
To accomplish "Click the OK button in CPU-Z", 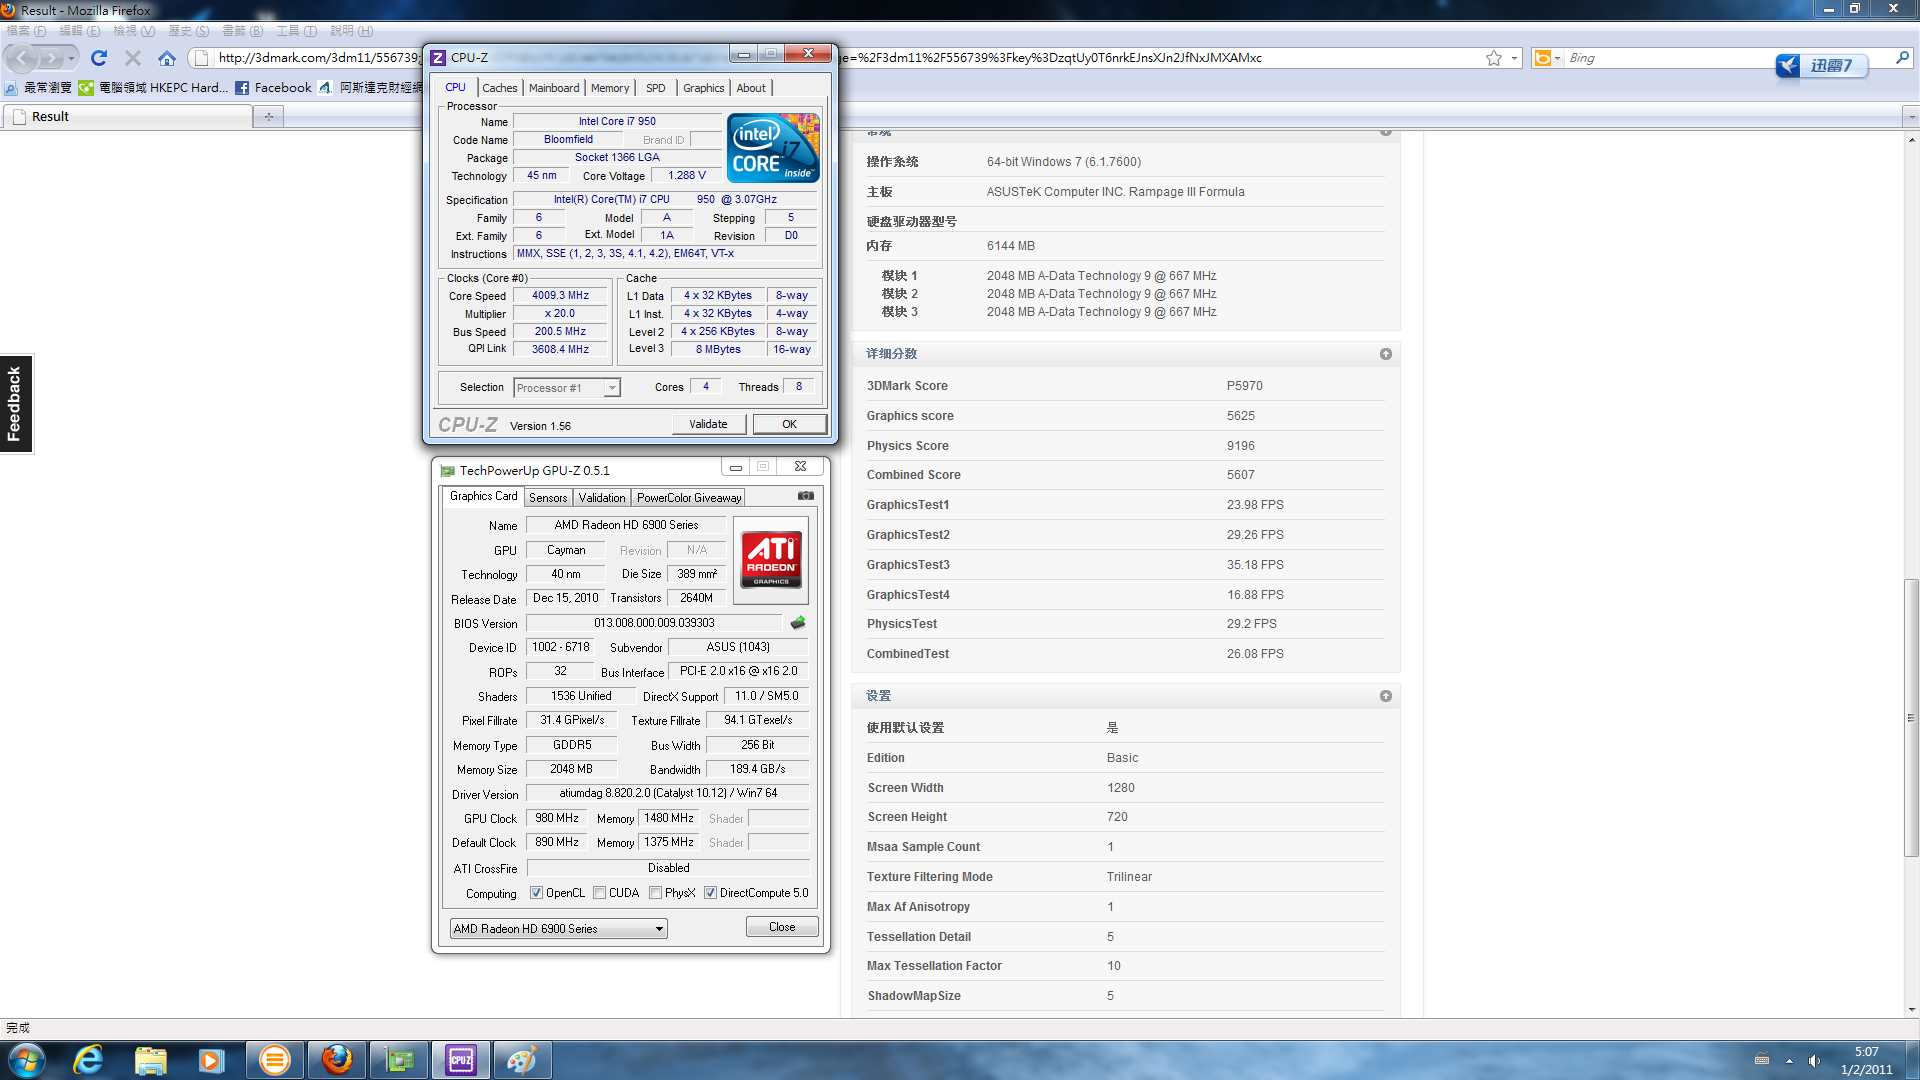I will click(x=789, y=424).
